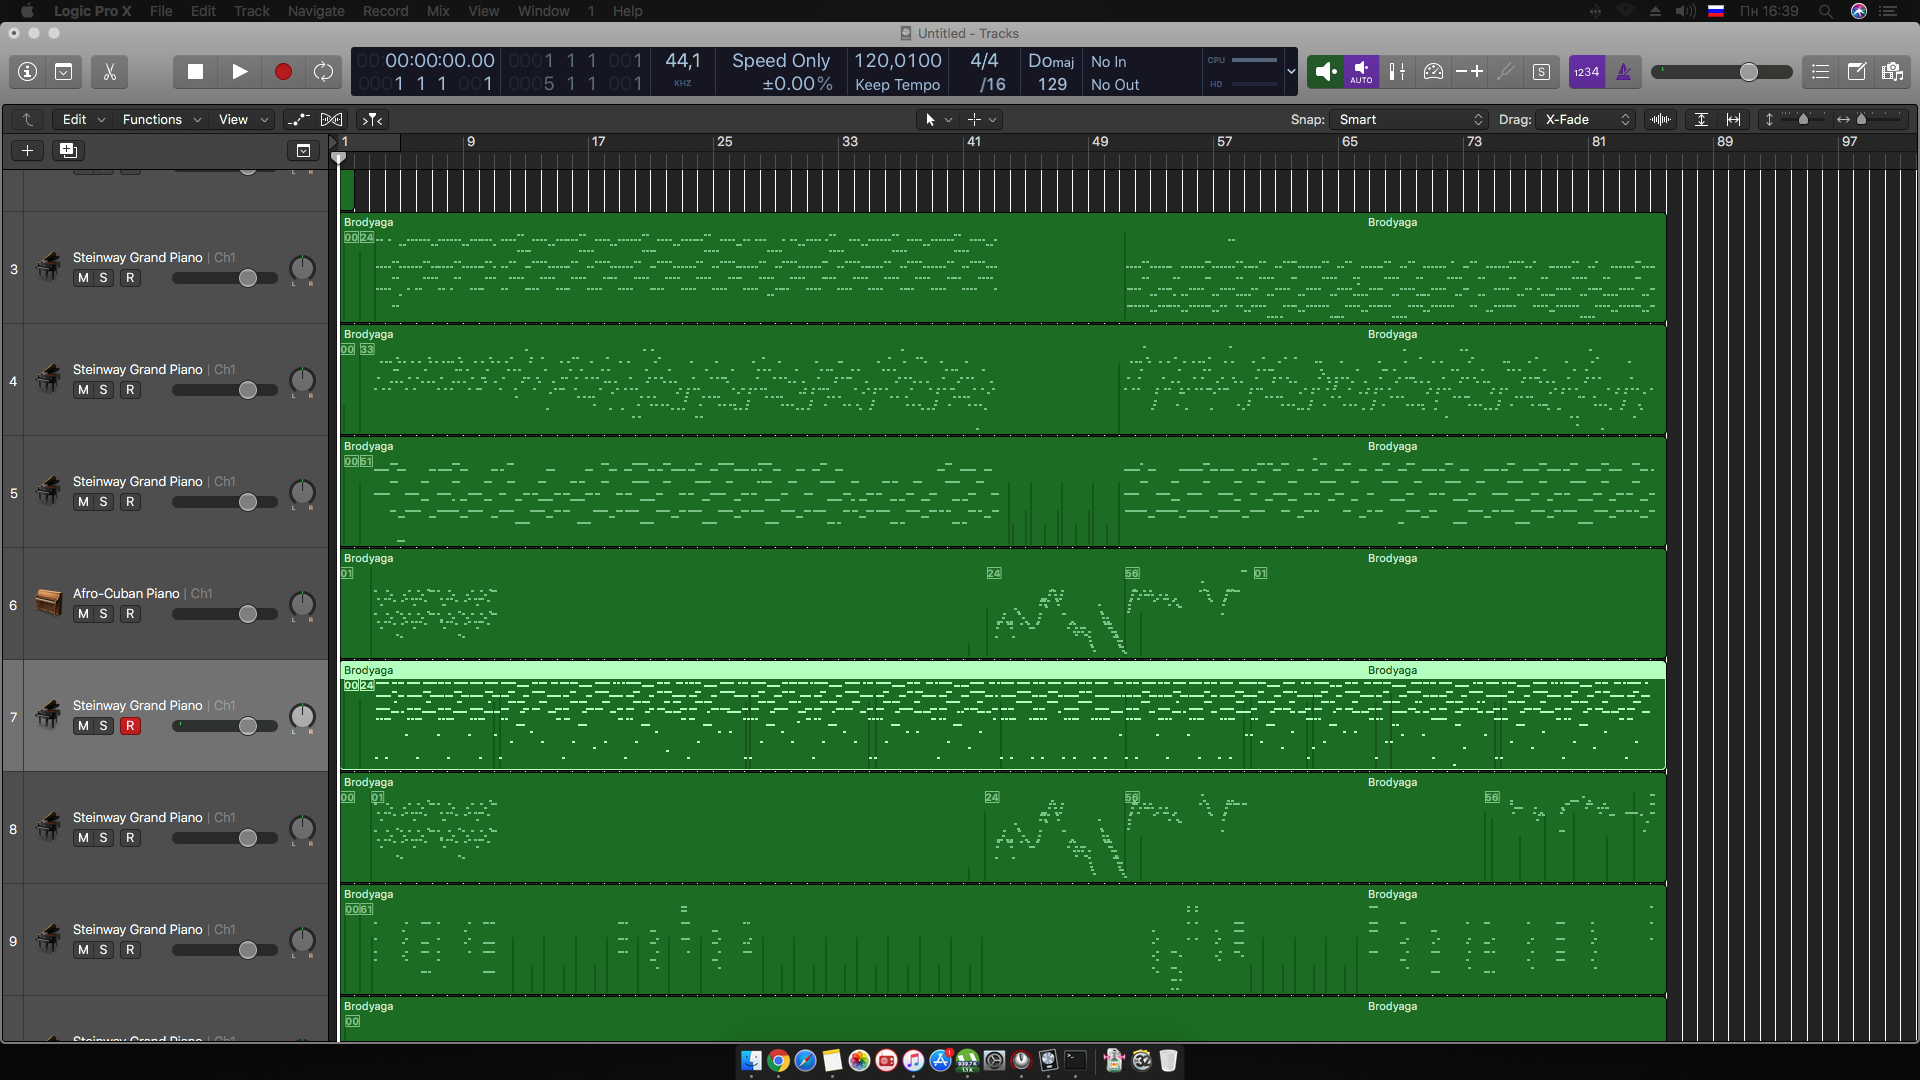Click the waveform zoom icon
Image resolution: width=1920 pixels, height=1080 pixels.
pyautogui.click(x=1660, y=120)
